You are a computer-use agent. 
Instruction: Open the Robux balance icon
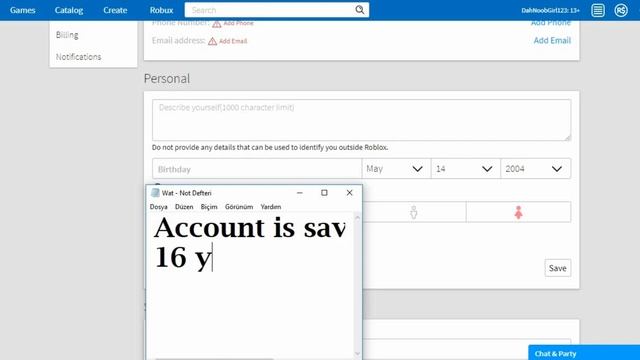pyautogui.click(x=621, y=10)
